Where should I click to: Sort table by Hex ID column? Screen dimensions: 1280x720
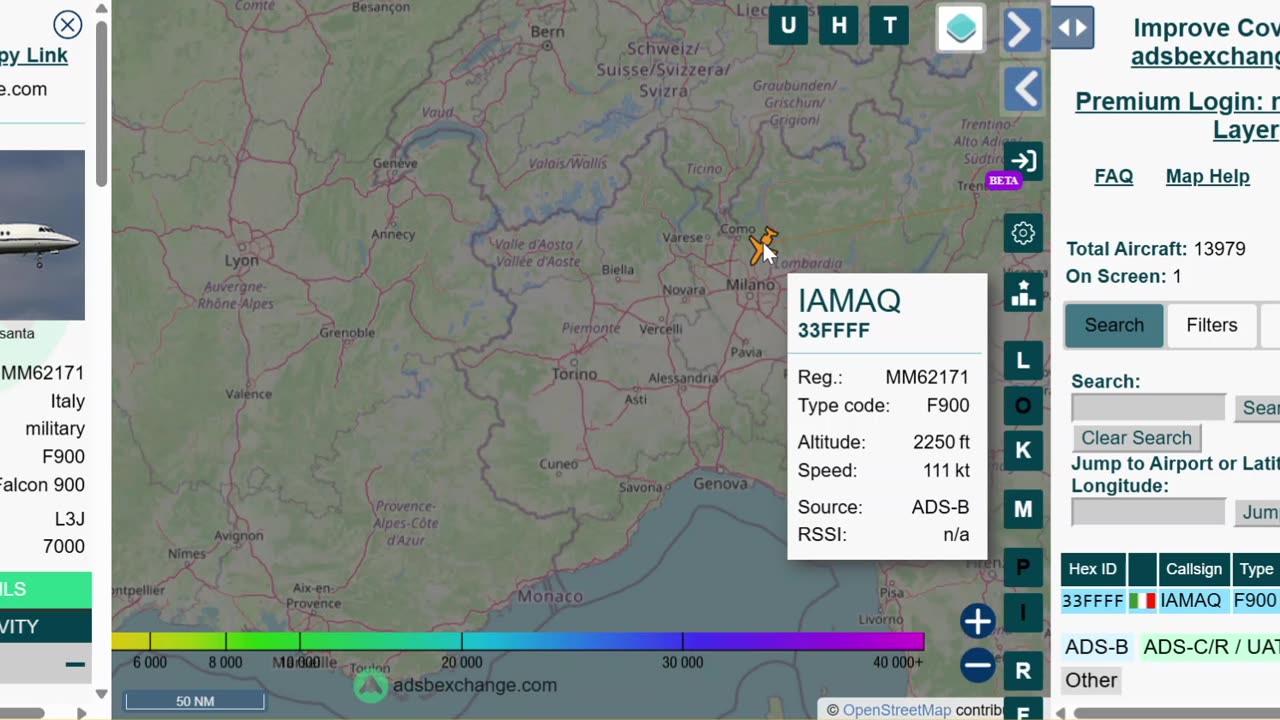point(1092,569)
